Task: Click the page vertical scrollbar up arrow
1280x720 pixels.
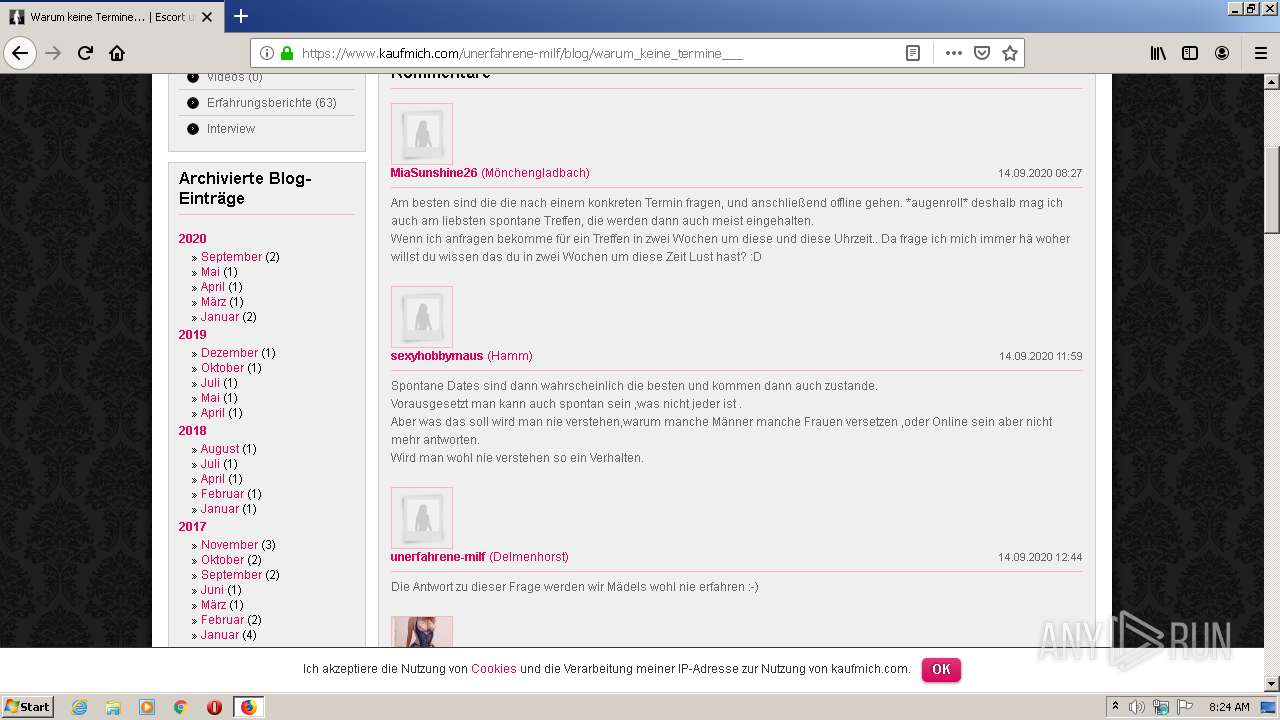Action: (x=1271, y=82)
